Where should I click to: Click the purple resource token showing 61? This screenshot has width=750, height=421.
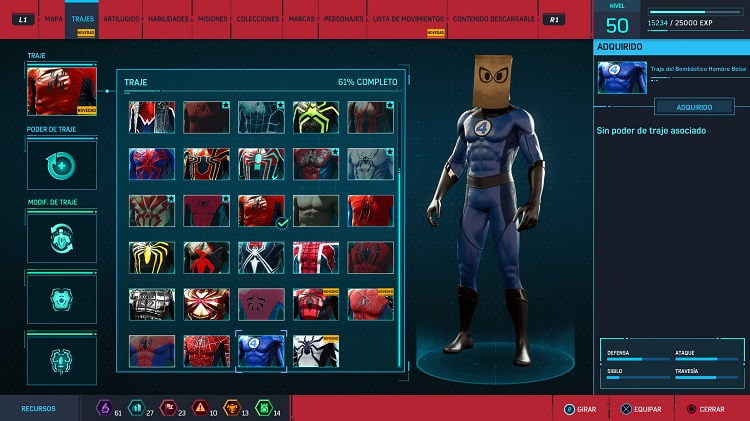104,408
